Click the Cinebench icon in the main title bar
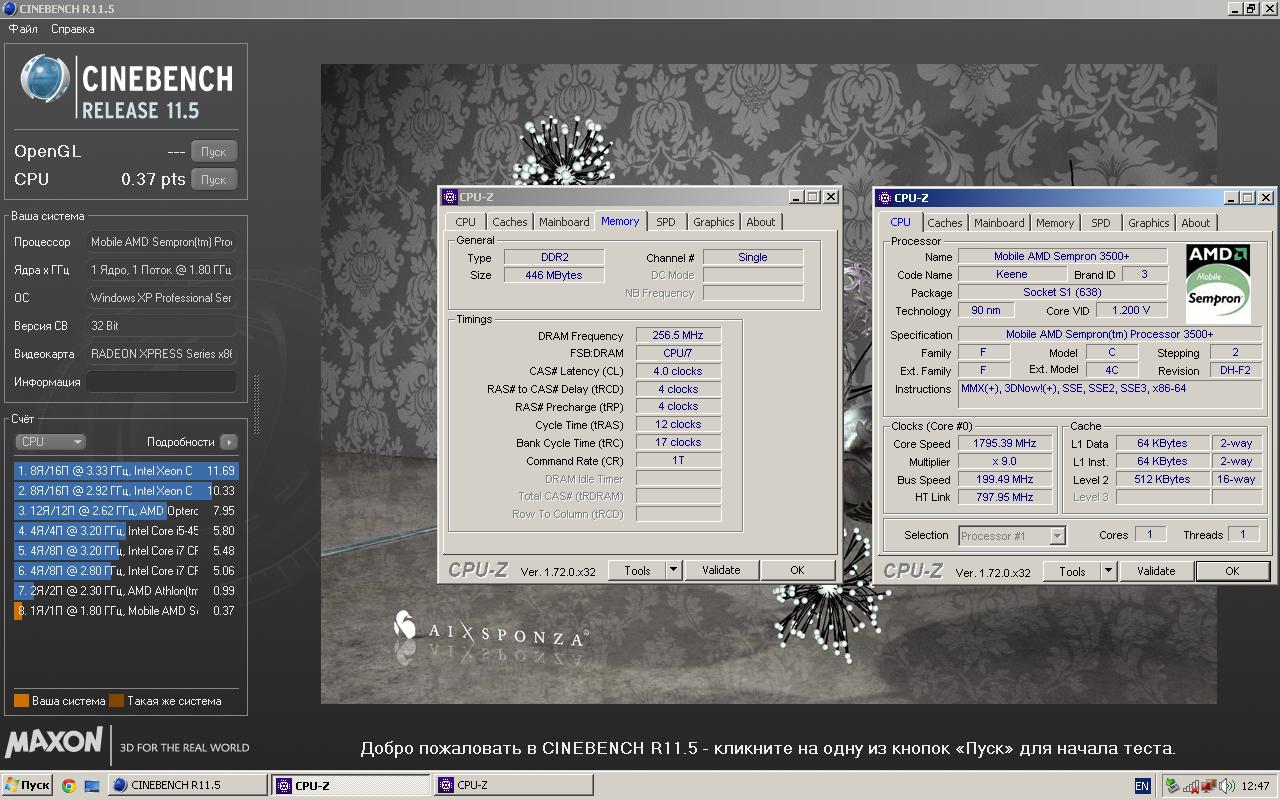This screenshot has height=800, width=1280. [x=10, y=9]
